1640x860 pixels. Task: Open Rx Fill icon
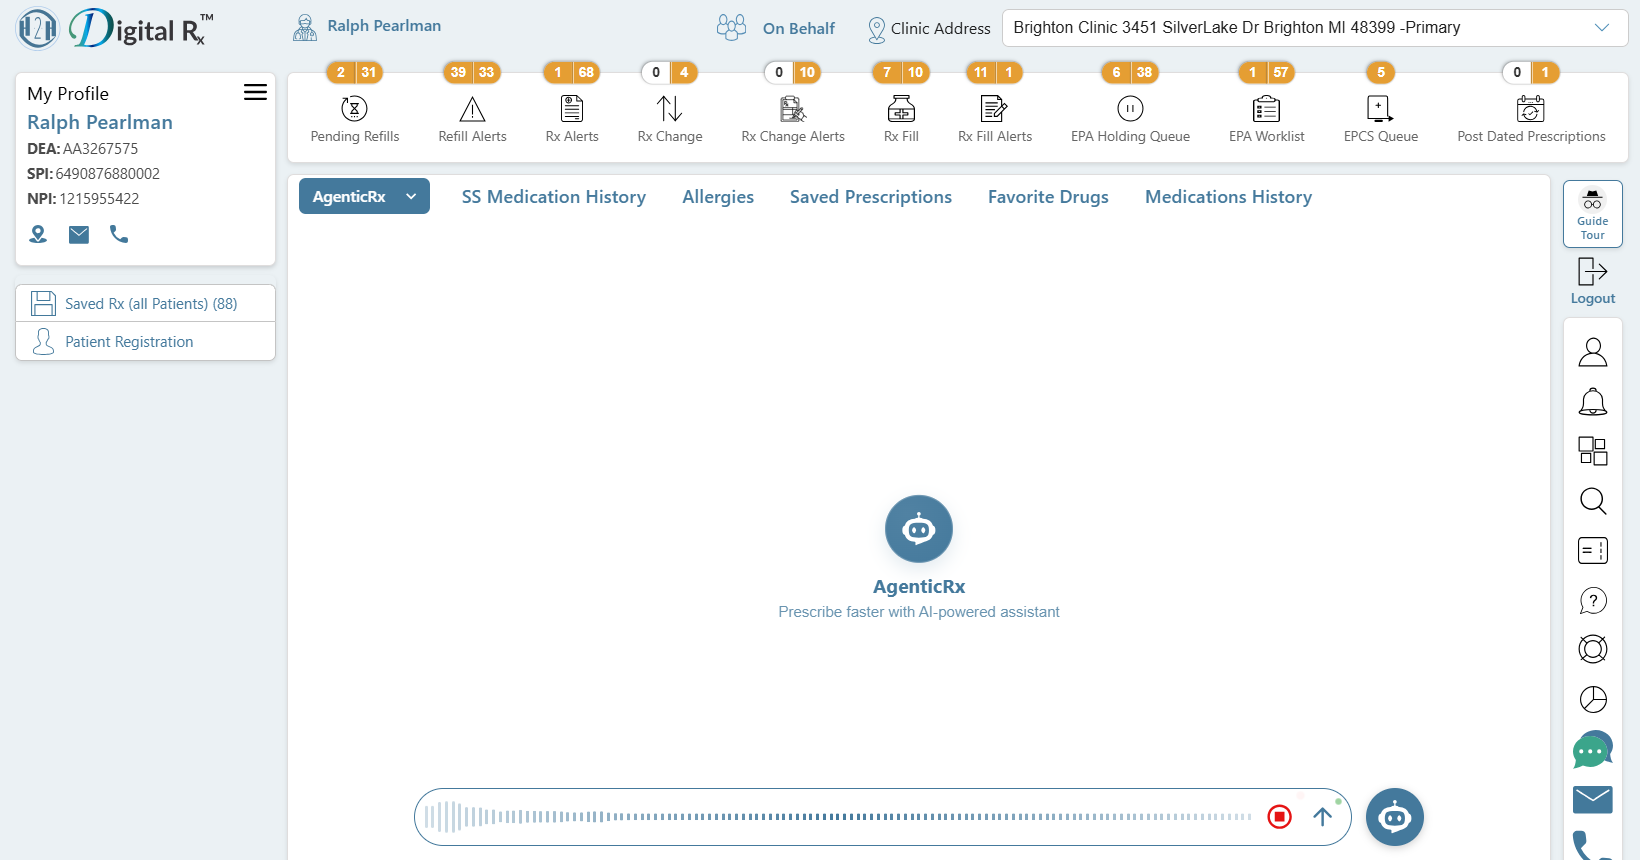pyautogui.click(x=901, y=108)
